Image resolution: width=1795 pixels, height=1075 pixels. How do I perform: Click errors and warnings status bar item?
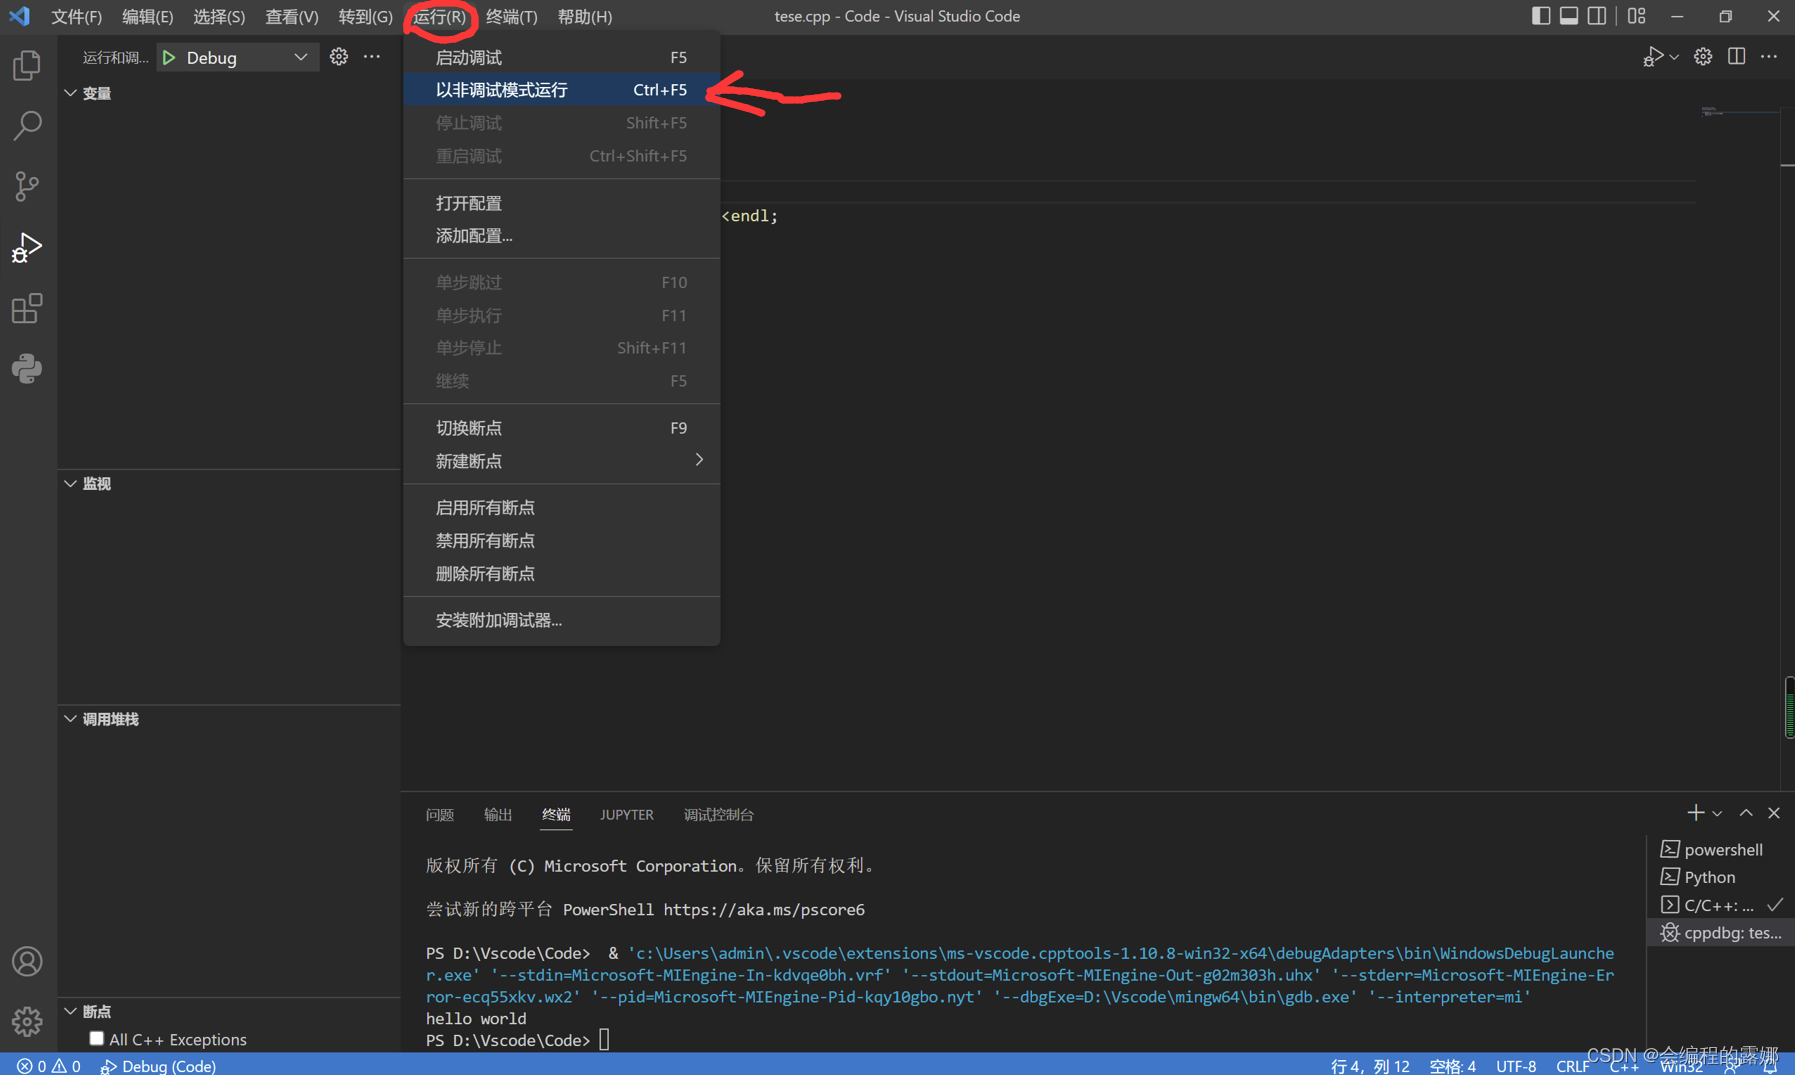pos(49,1066)
